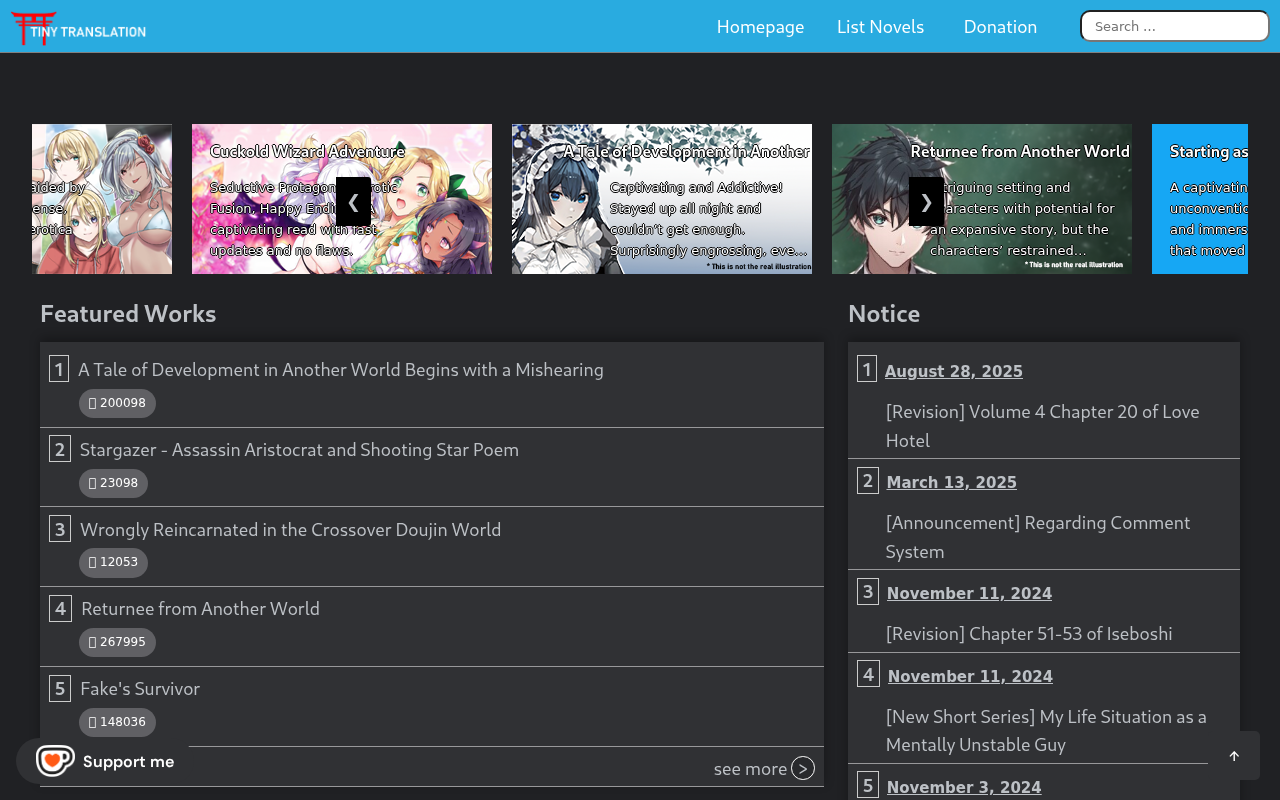Advance carousel with the right arrow
This screenshot has height=800, width=1280.
click(x=926, y=202)
